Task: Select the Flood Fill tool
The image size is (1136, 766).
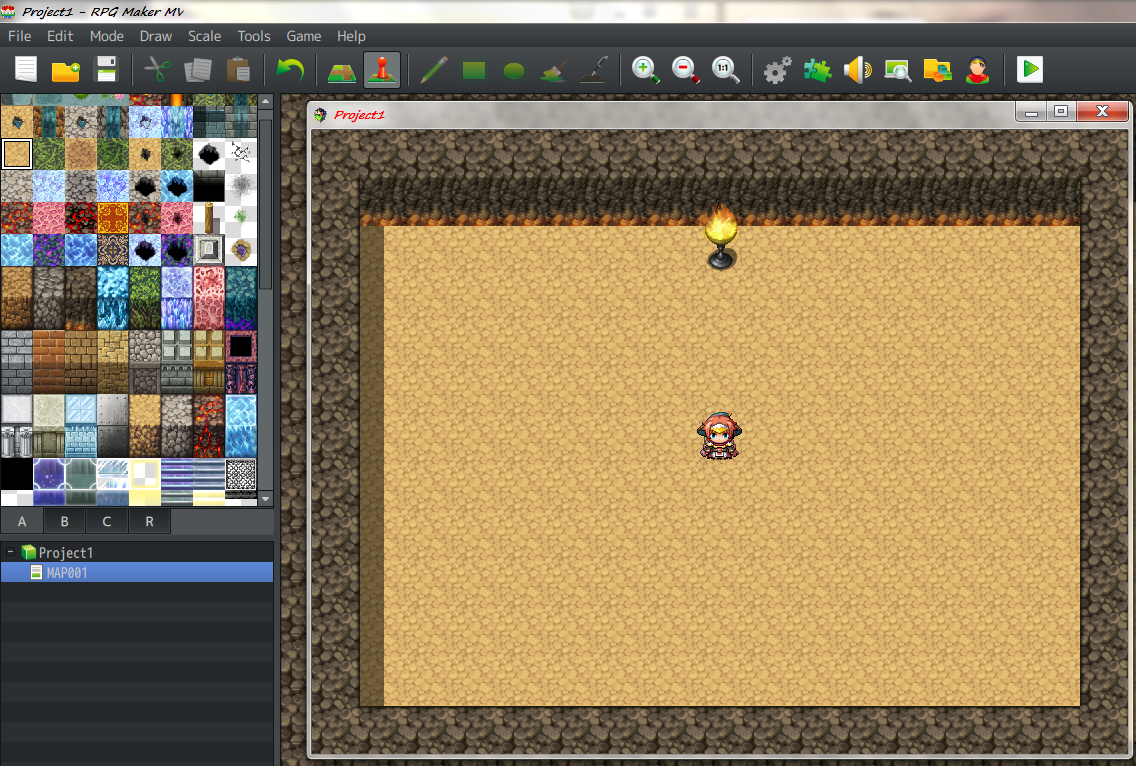Action: [x=554, y=70]
